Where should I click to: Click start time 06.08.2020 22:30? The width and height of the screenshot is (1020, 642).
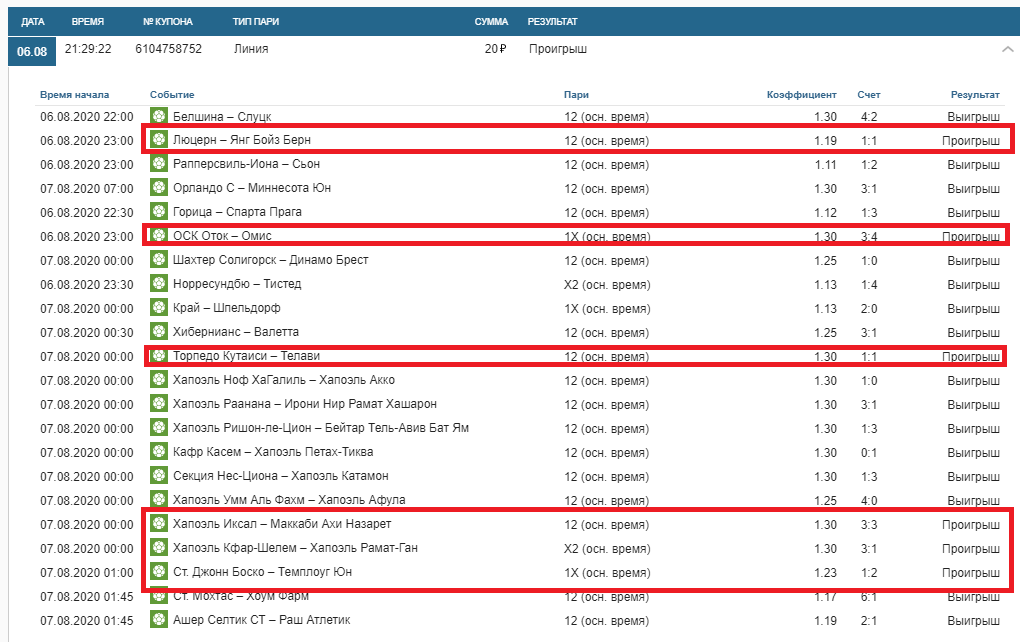[87, 213]
